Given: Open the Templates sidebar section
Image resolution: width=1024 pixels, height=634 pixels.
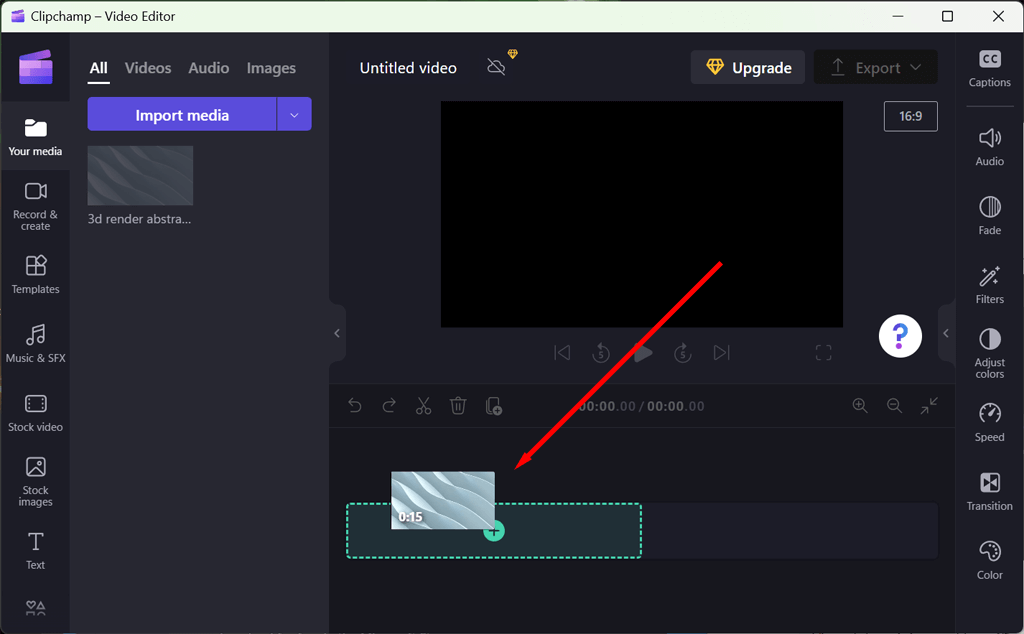Looking at the screenshot, I should click(x=35, y=274).
